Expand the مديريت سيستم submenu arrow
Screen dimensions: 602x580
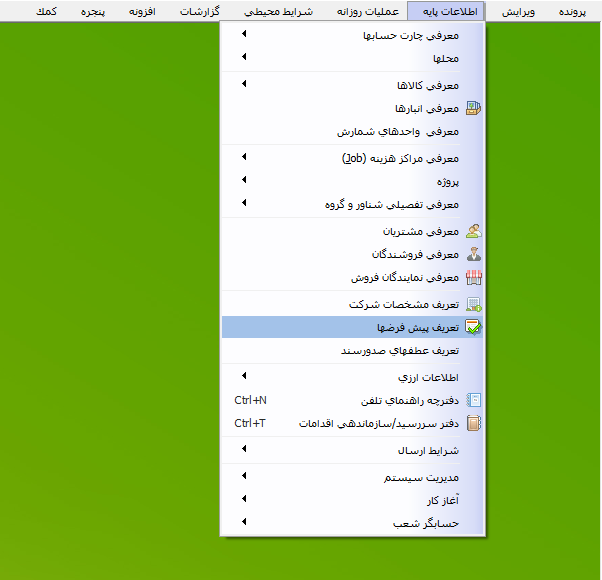point(244,476)
